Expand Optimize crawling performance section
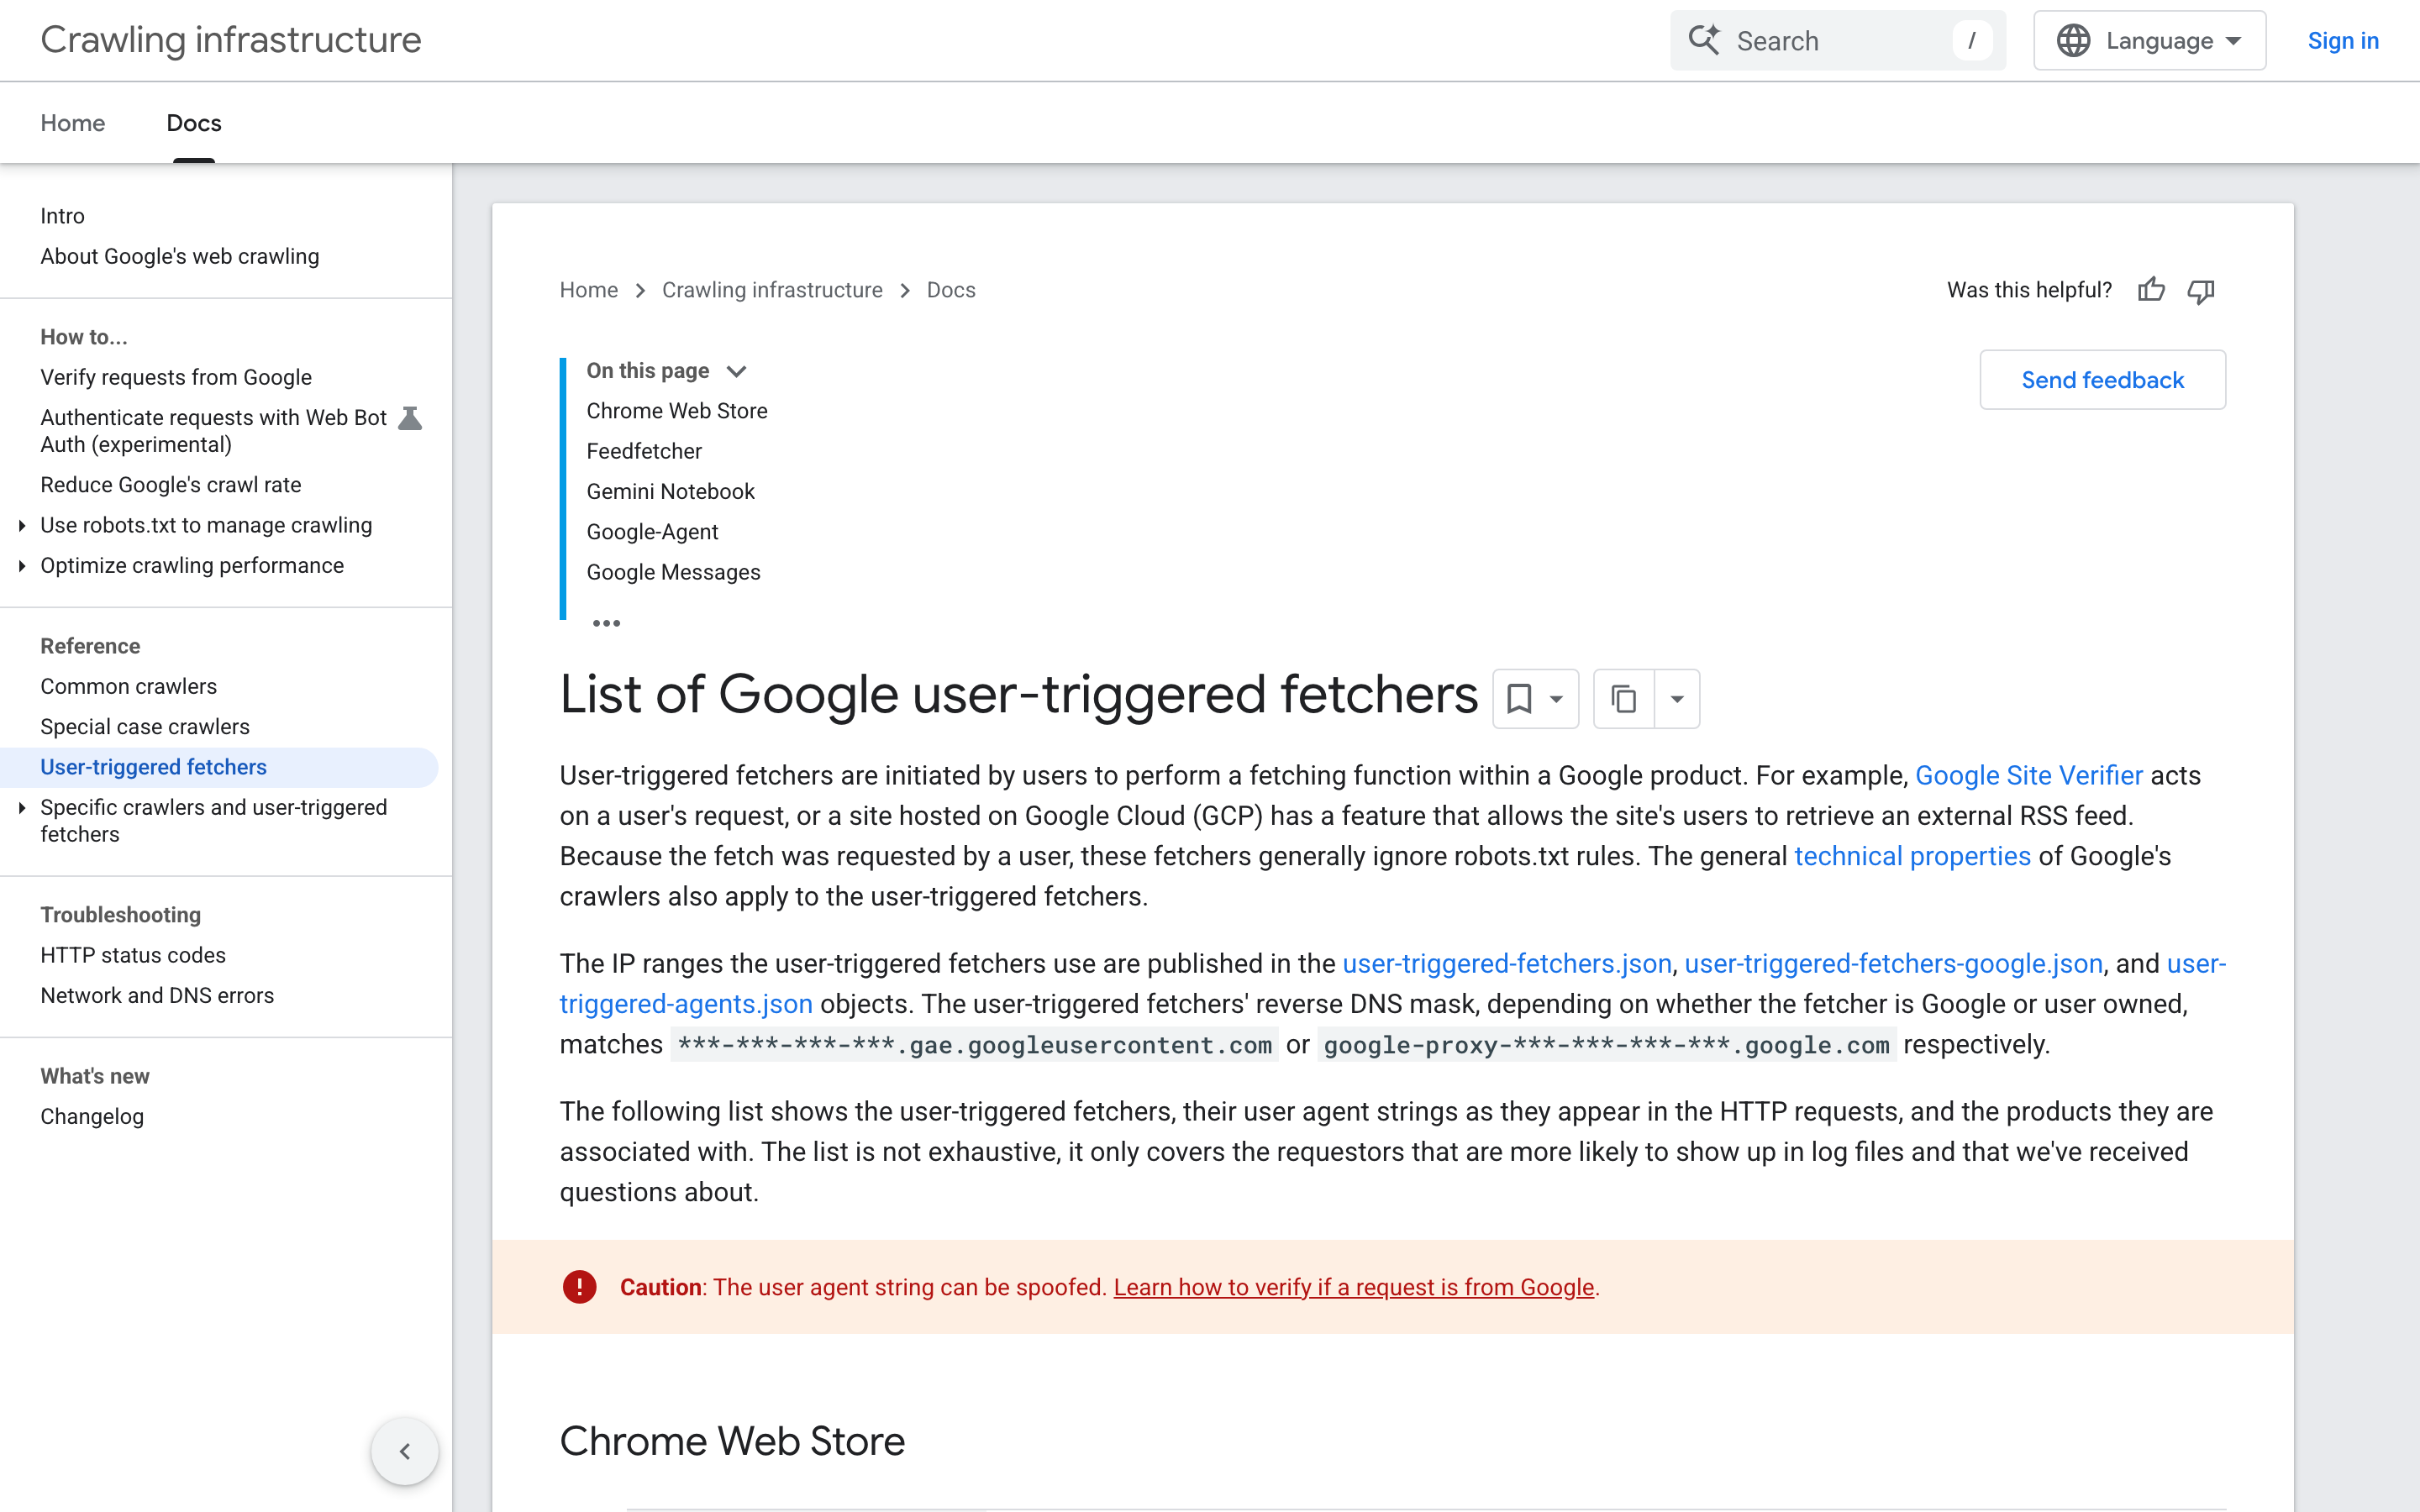The image size is (2420, 1512). (x=22, y=566)
